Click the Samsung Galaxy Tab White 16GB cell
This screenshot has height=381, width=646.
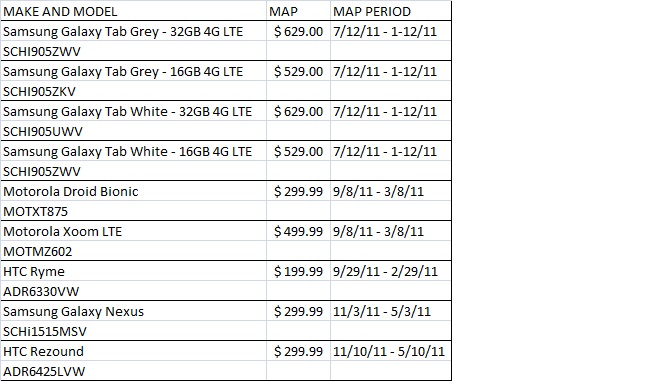[x=133, y=151]
